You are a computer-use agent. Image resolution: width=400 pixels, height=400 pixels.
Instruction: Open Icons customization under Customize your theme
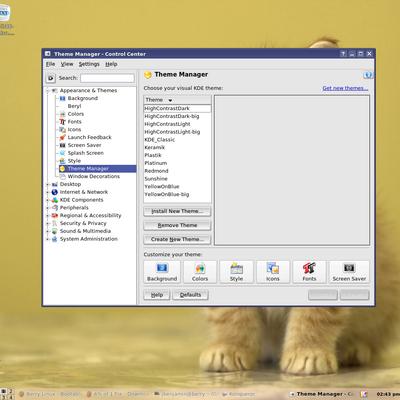coord(273,272)
